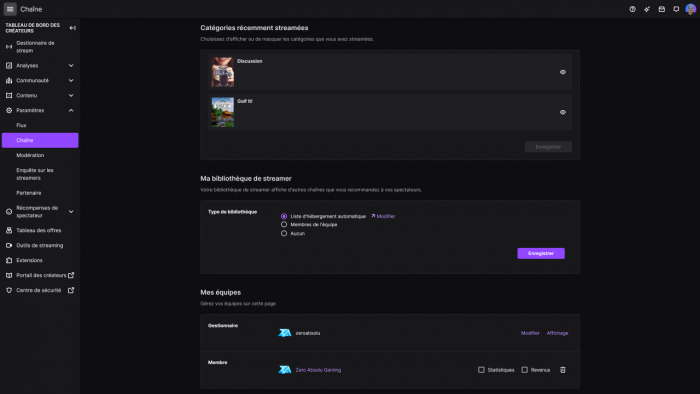This screenshot has height=394, width=700.
Task: Click greyed Enregistrer under recent categories
Action: pyautogui.click(x=548, y=147)
